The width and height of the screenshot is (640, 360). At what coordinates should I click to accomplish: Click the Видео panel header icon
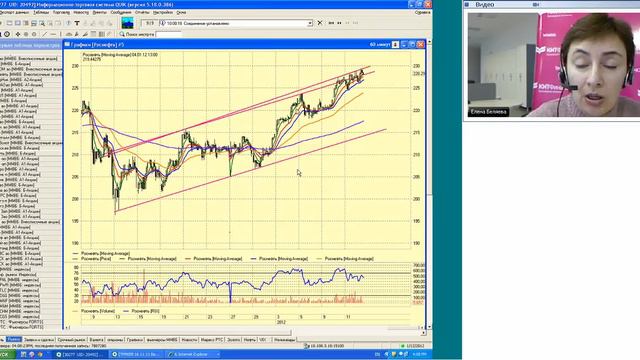[467, 4]
